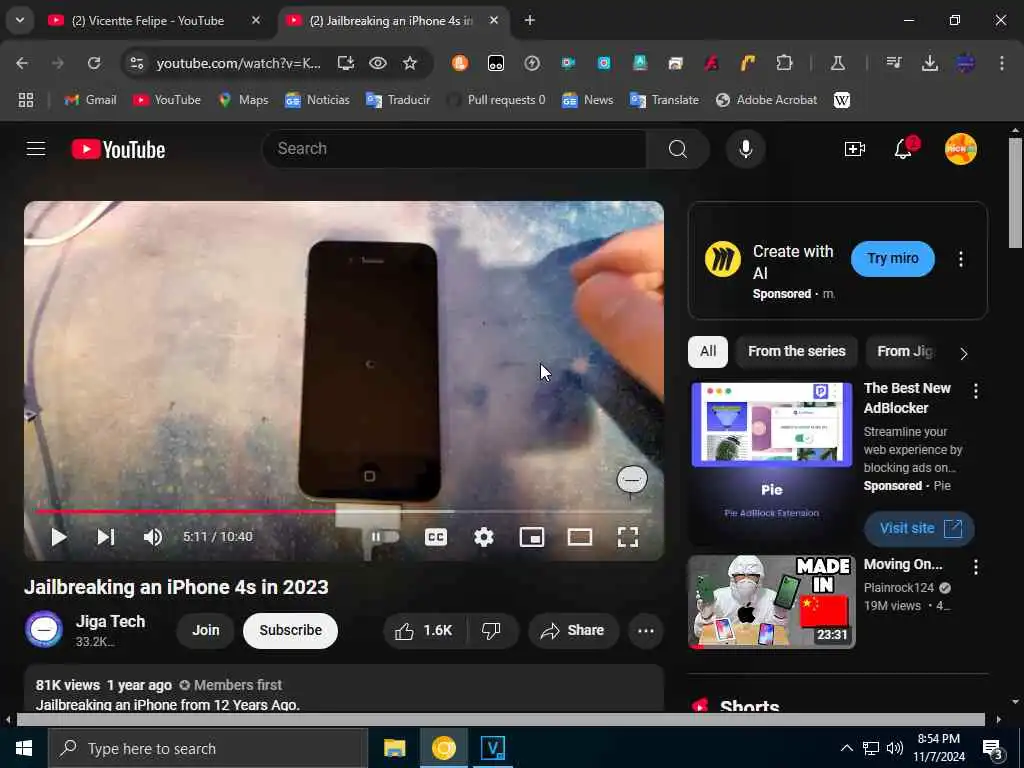Screen dimensions: 1024x768
Task: Open Pie AdBlocker ad options menu
Action: tap(976, 391)
